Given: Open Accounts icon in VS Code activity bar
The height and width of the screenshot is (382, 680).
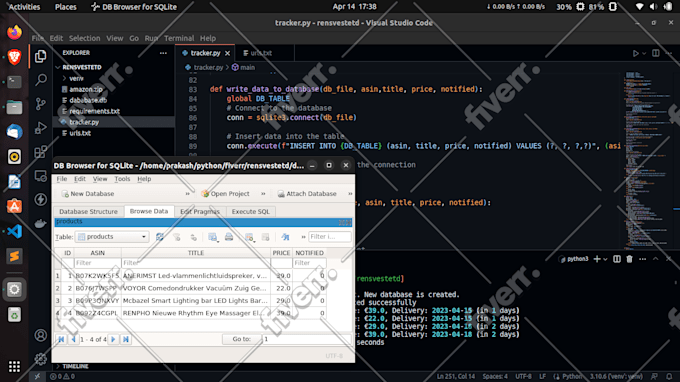Looking at the screenshot, I should 41,335.
